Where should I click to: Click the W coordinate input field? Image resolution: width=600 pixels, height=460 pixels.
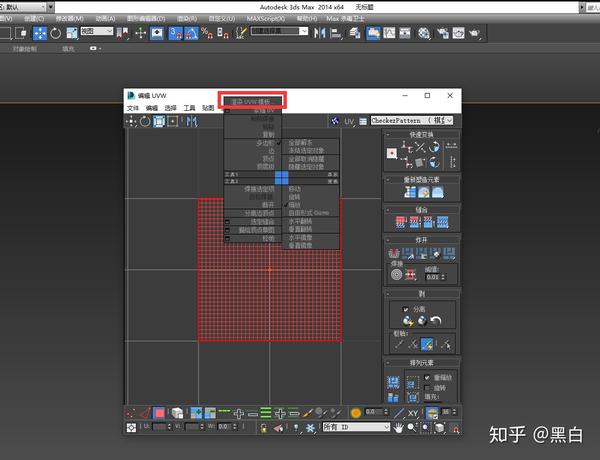pos(226,426)
